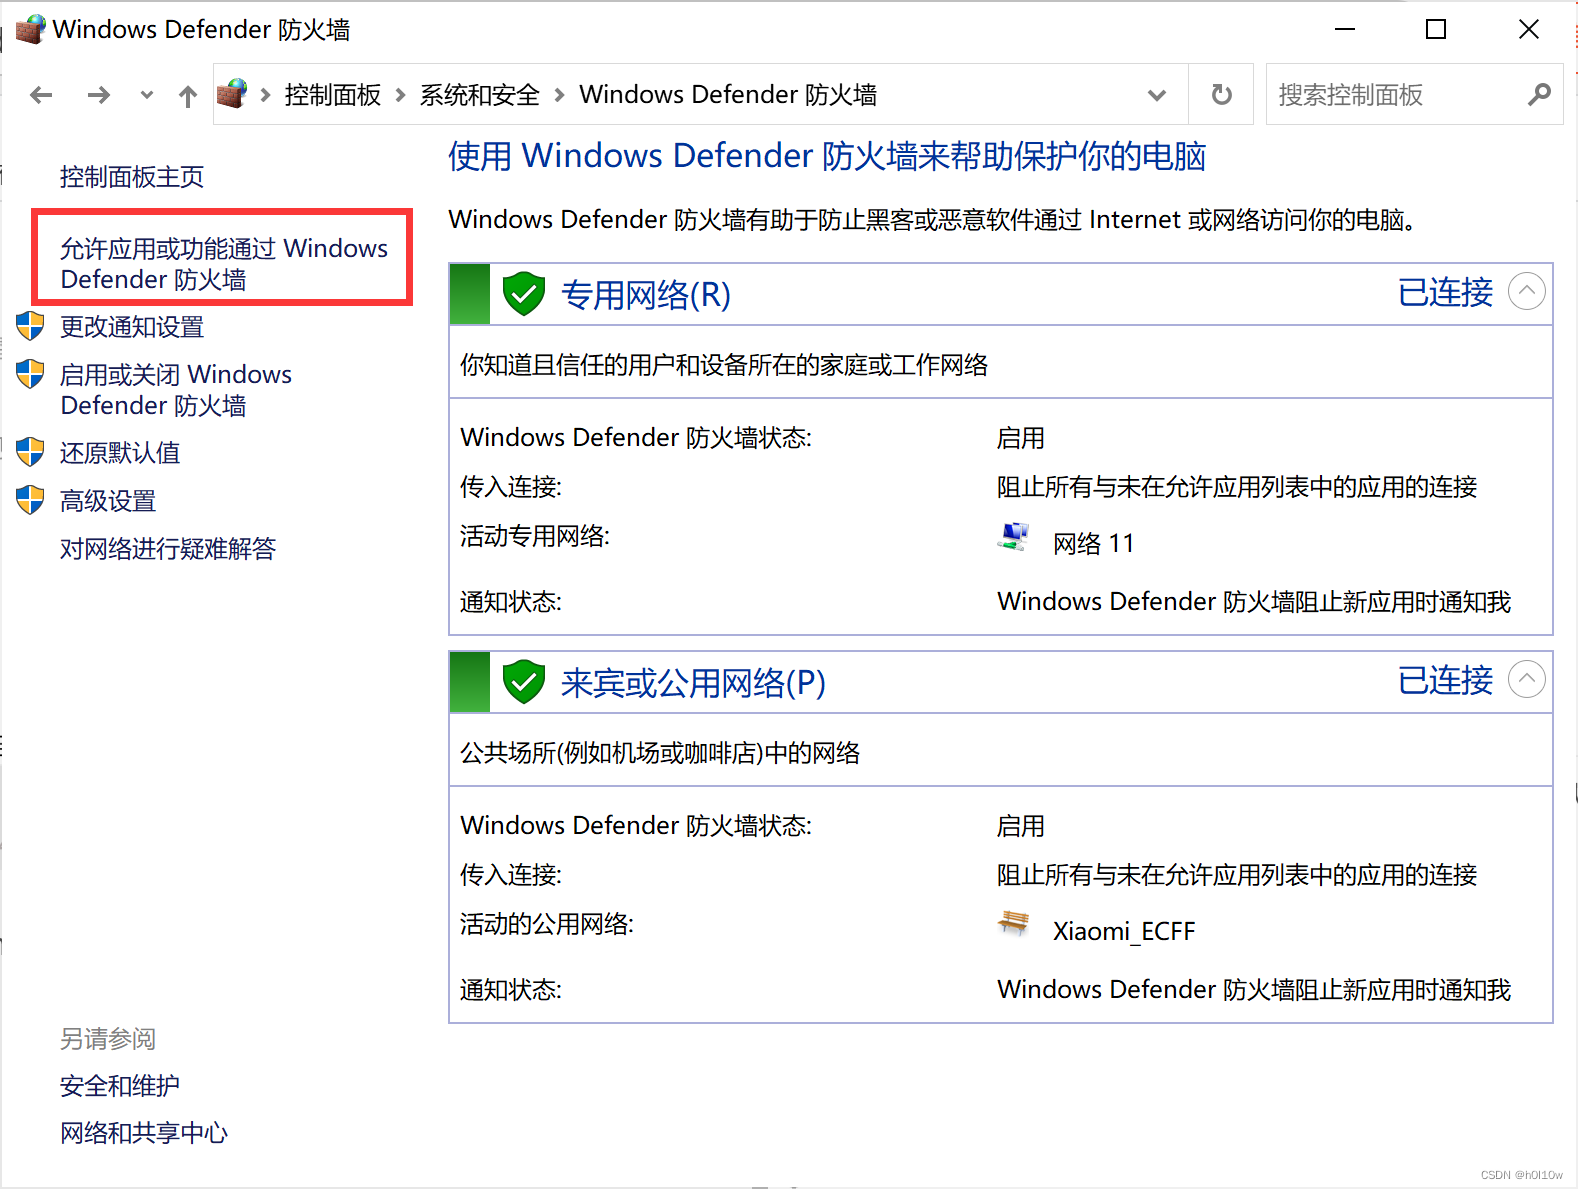Viewport: 1578px width, 1189px height.
Task: Click the shield icon beside 更改通知设置
Action: (x=31, y=326)
